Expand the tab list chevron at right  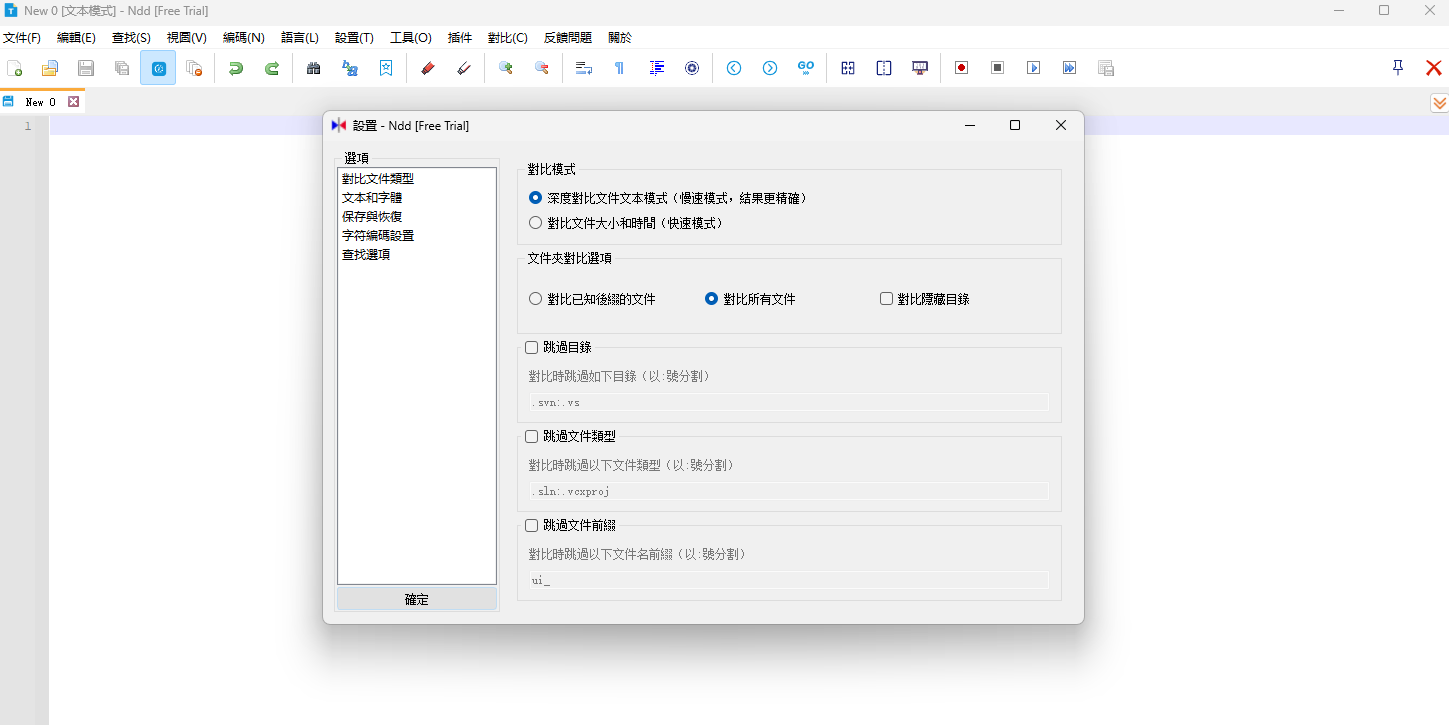pos(1439,102)
